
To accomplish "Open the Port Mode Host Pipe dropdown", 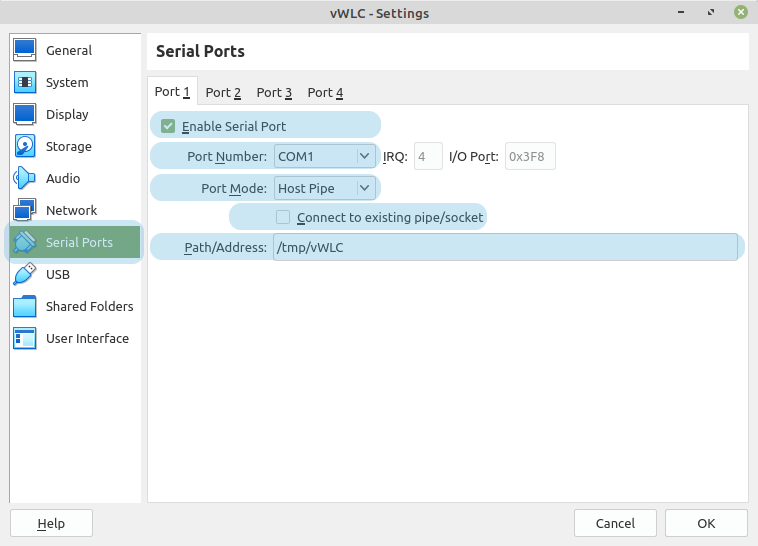I will point(324,188).
